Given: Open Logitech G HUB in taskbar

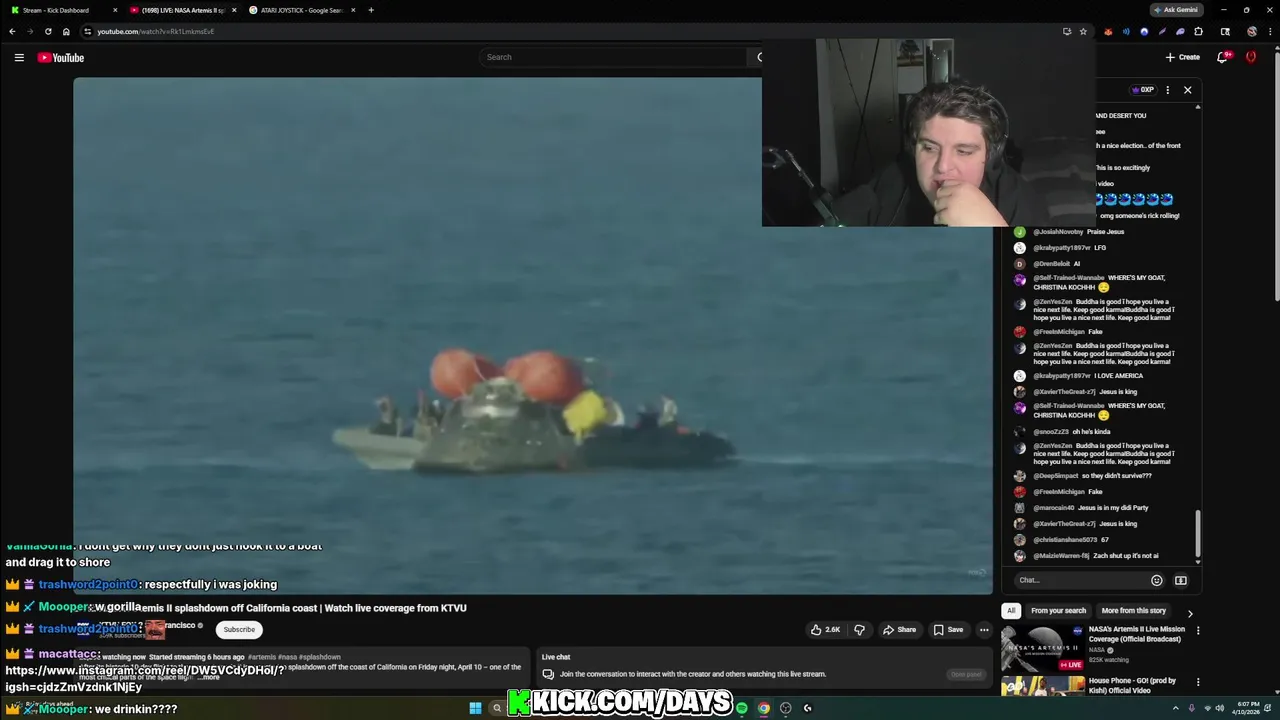Looking at the screenshot, I should click(808, 708).
